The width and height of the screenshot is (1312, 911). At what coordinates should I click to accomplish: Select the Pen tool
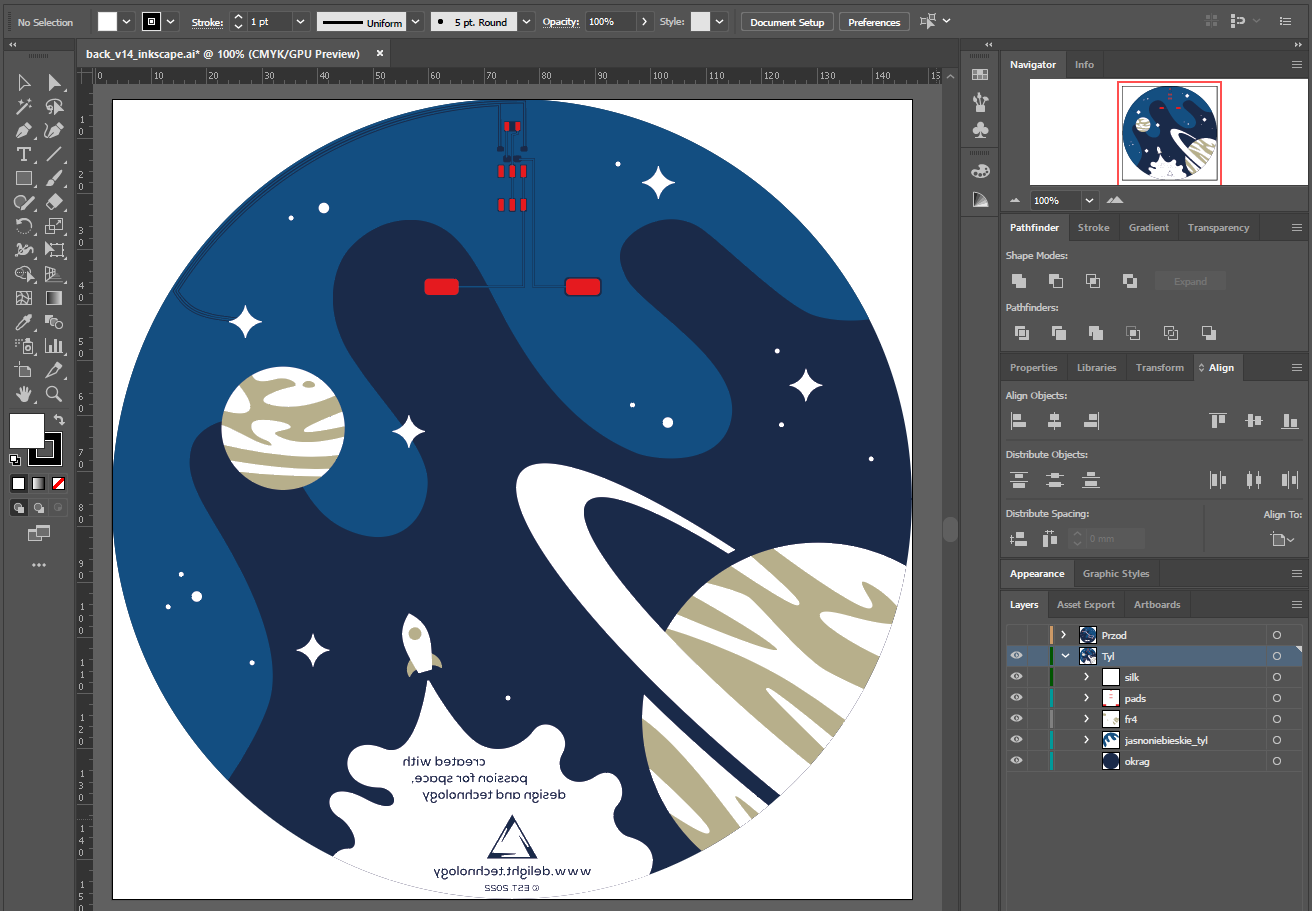(24, 130)
